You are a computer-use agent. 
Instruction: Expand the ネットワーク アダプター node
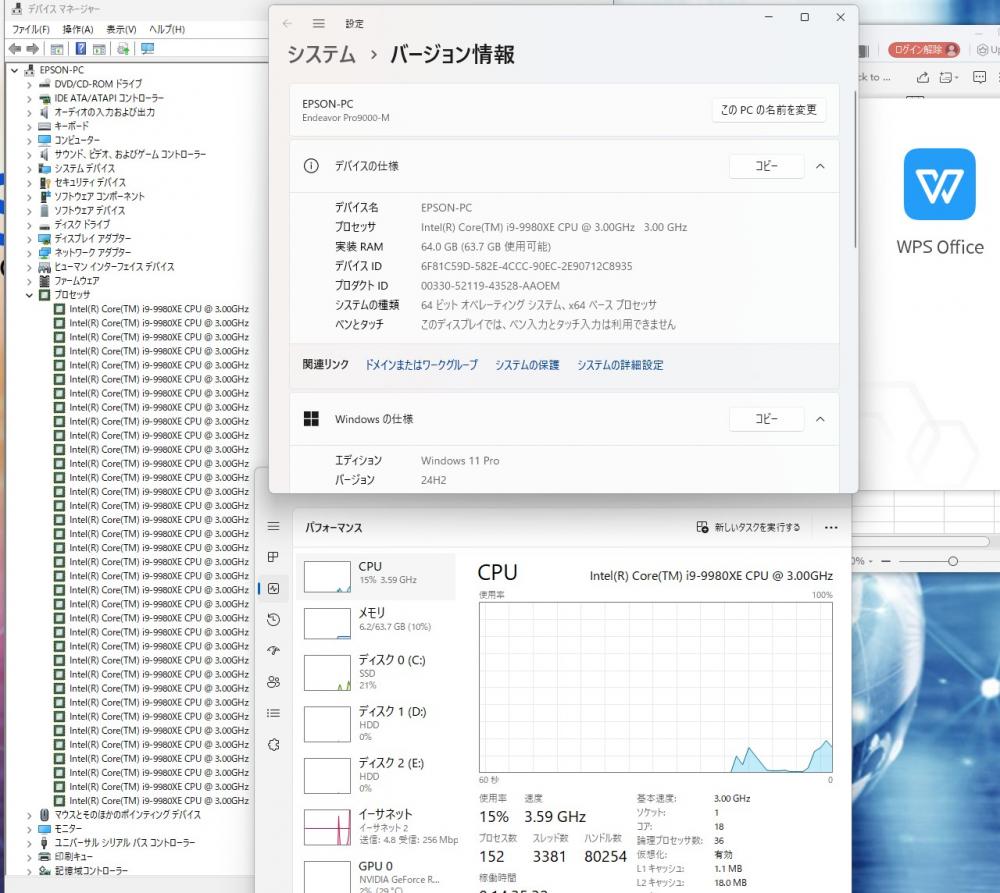pos(29,253)
